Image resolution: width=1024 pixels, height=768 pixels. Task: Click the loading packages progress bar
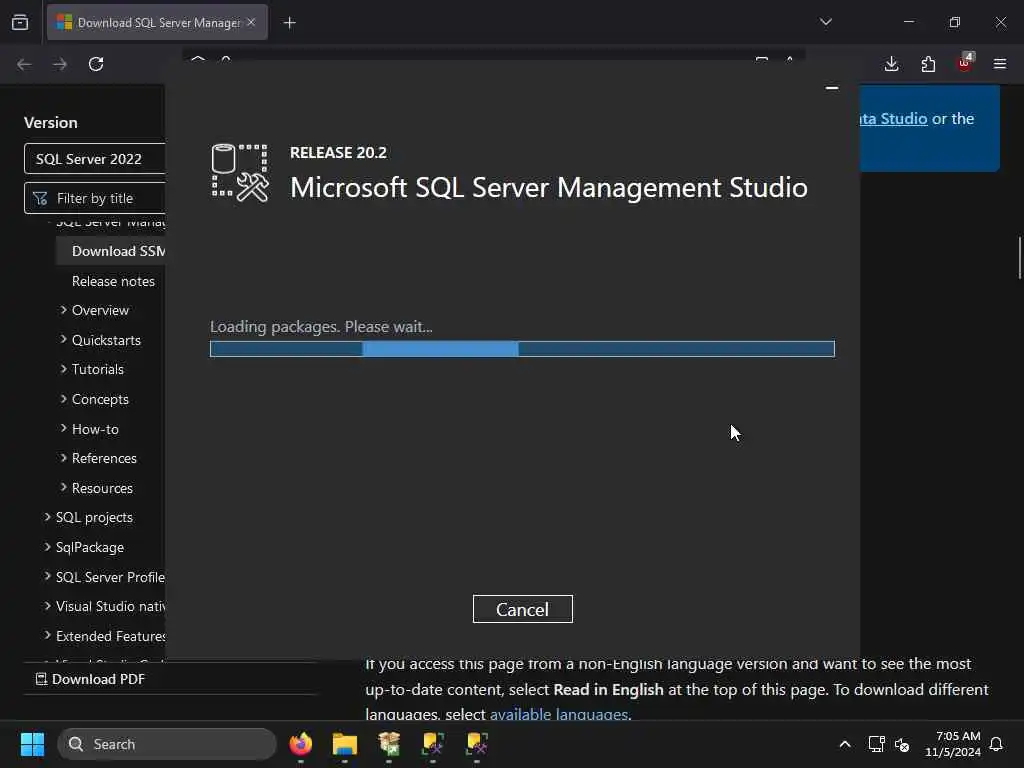(x=522, y=349)
